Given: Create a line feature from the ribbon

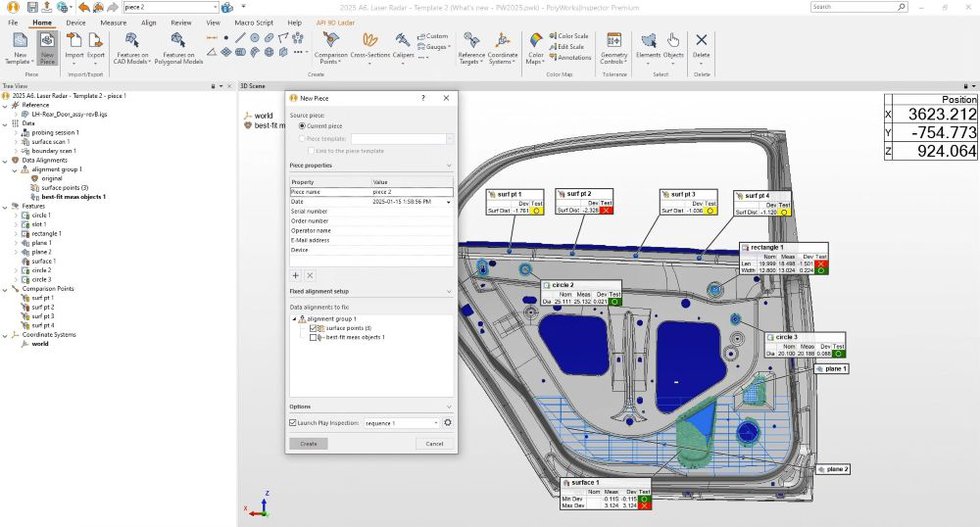Looking at the screenshot, I should click(x=240, y=38).
